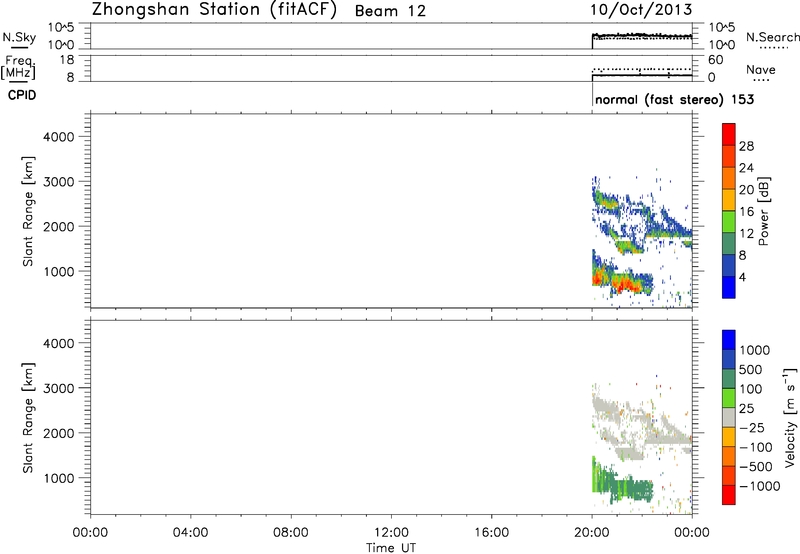Click the '500' Velocity colorbar label
The image size is (800, 554).
click(750, 370)
